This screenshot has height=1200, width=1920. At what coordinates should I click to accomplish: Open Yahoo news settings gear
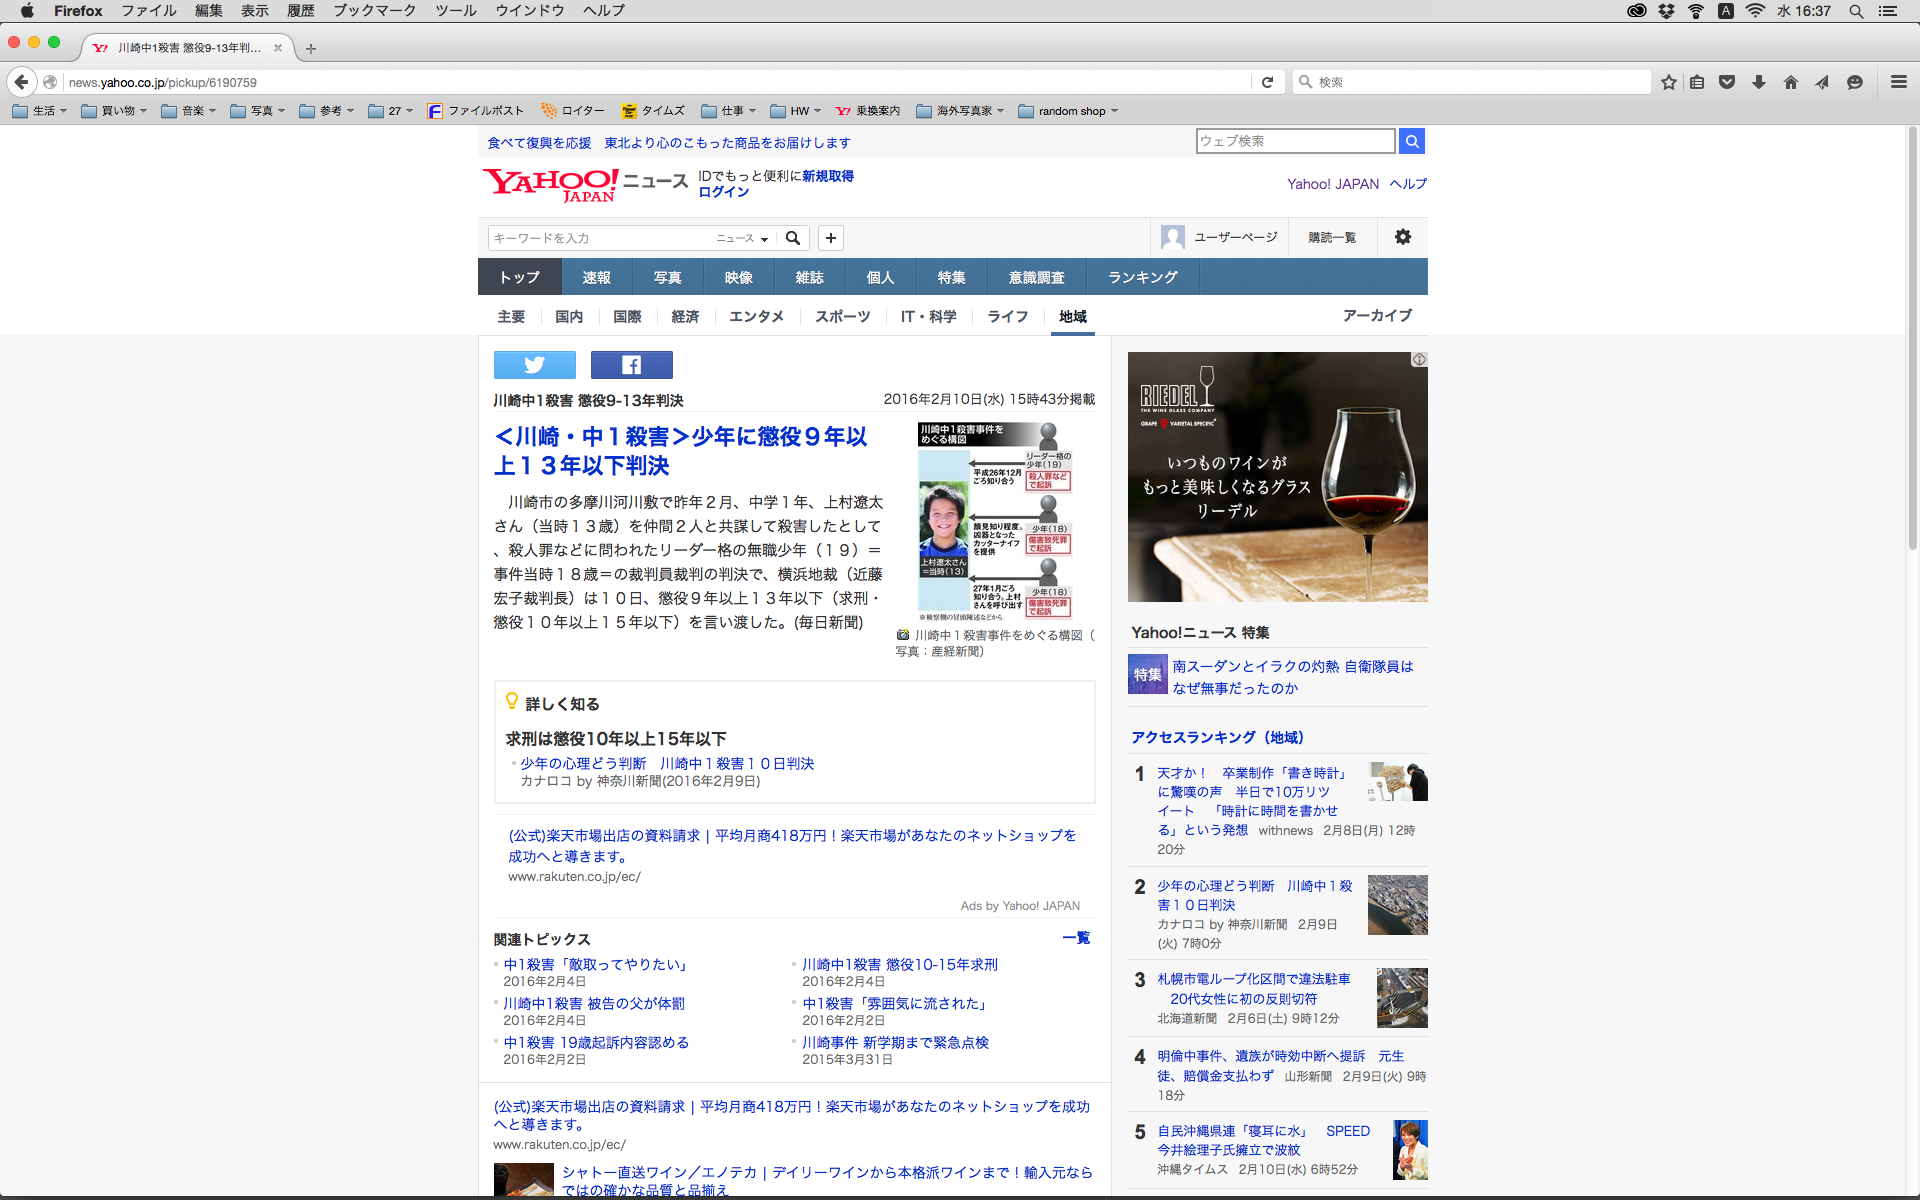pos(1402,237)
